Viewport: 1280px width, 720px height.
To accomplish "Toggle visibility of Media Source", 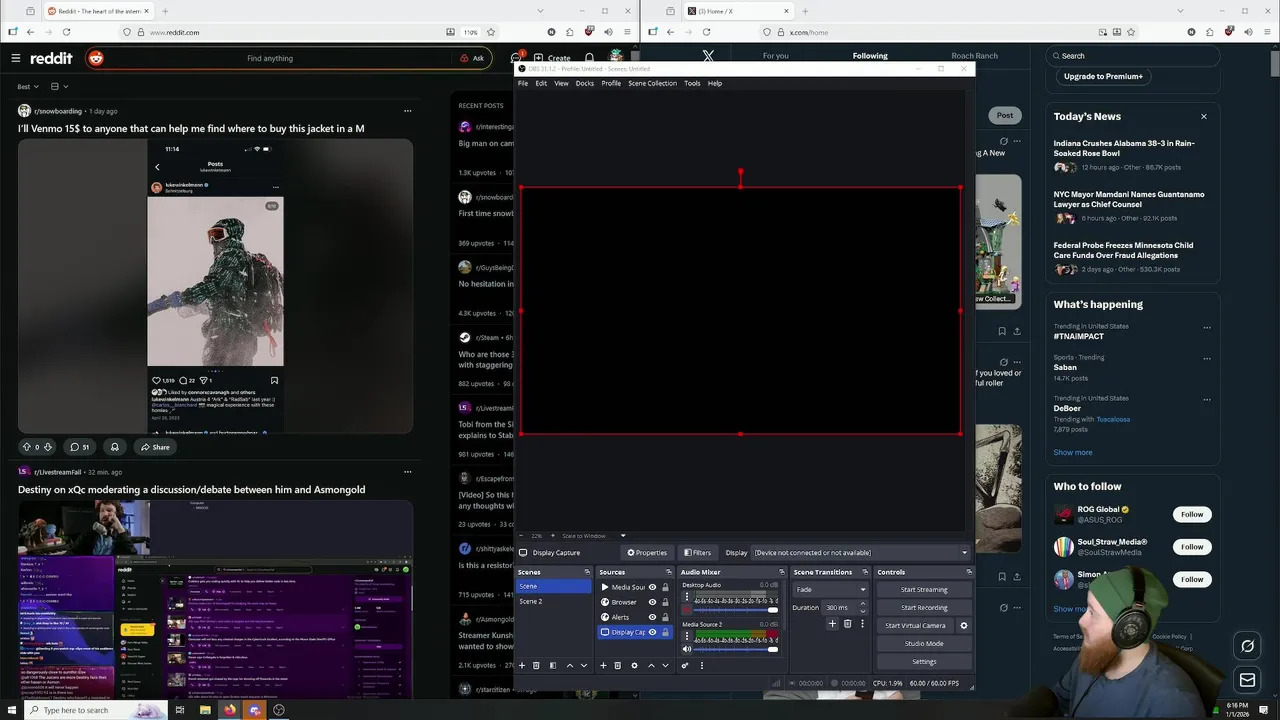I will [x=652, y=587].
